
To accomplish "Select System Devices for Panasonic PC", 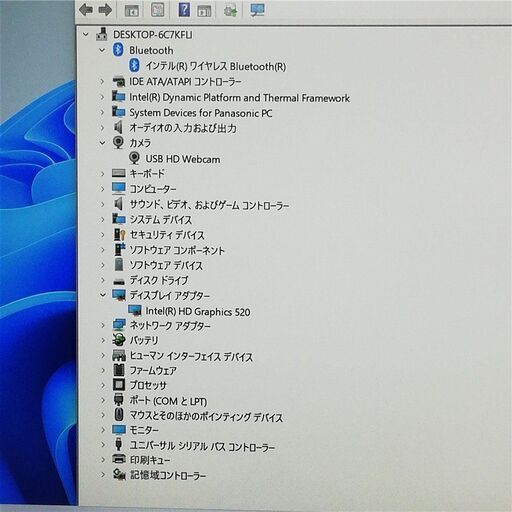I will tap(200, 113).
